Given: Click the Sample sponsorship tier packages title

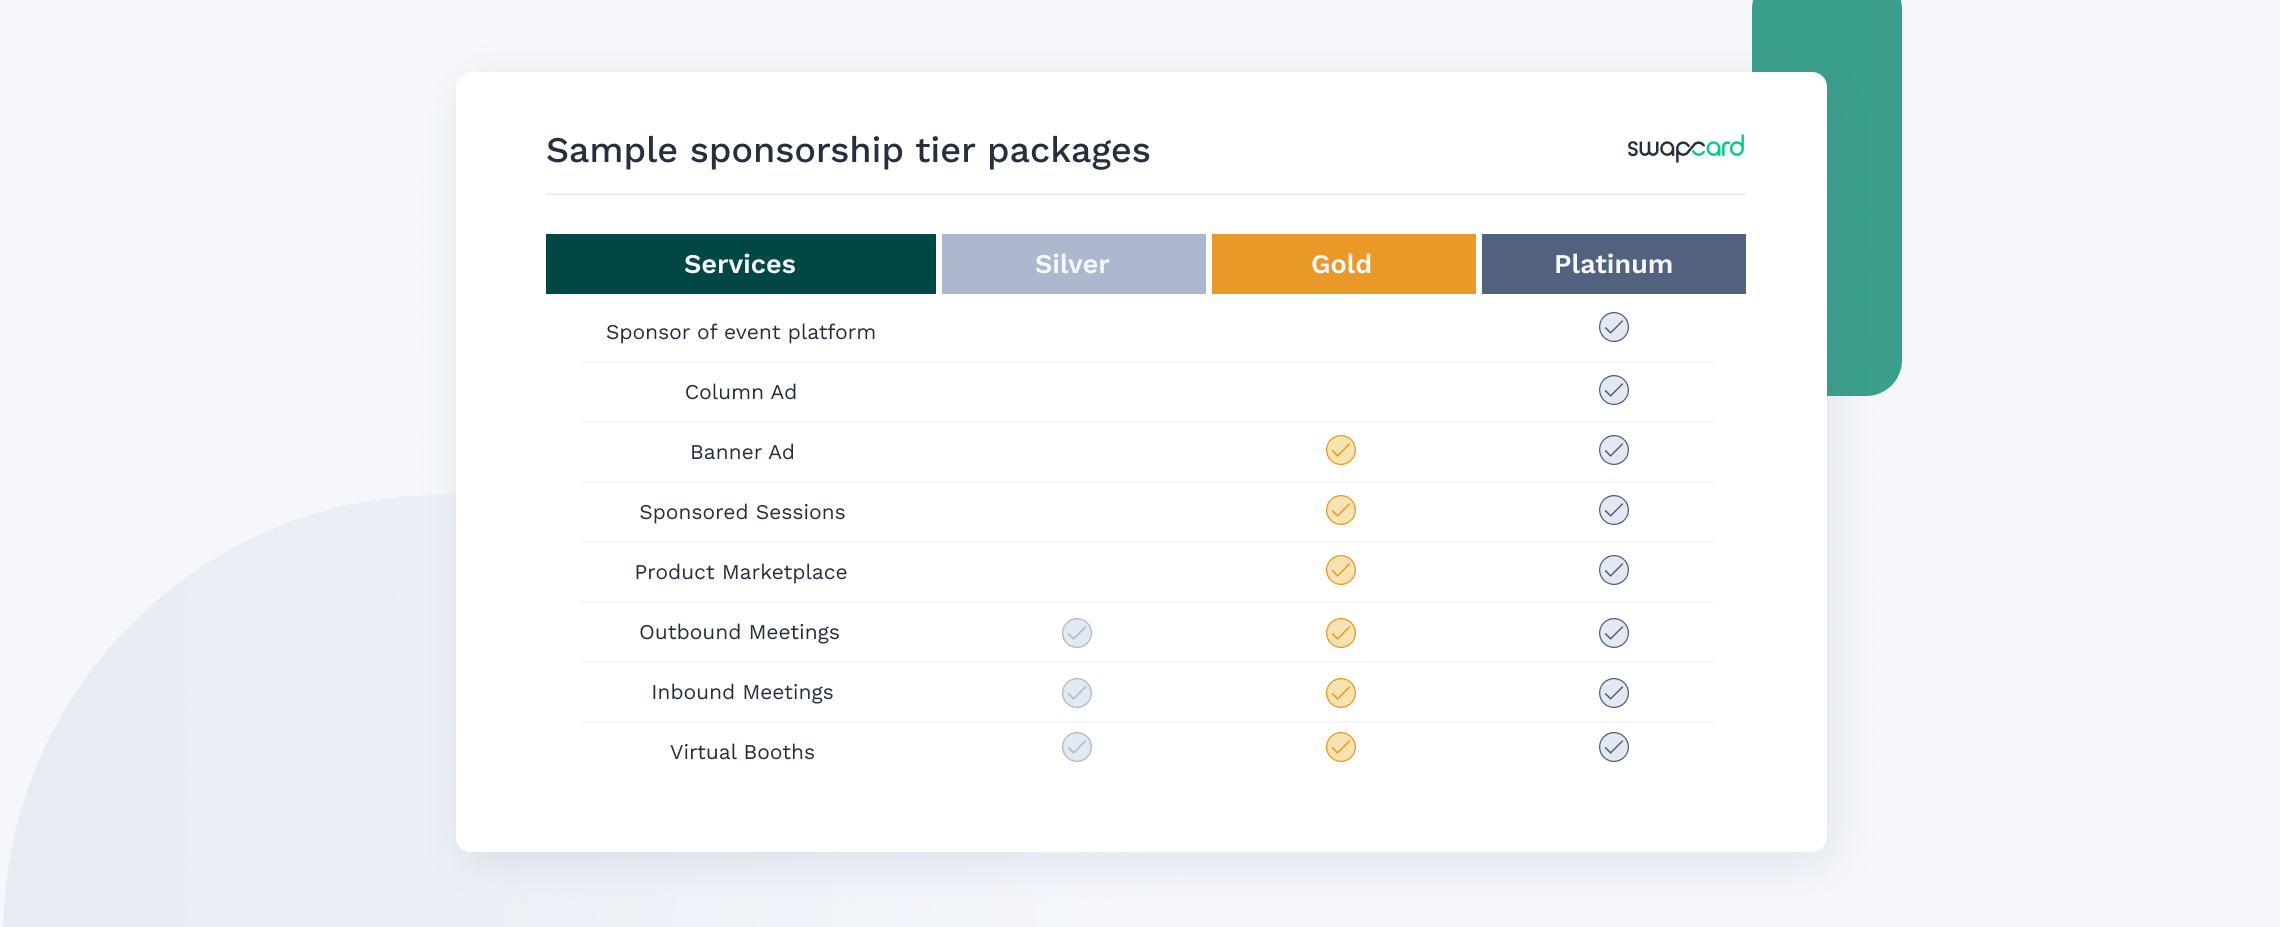Looking at the screenshot, I should pos(848,151).
